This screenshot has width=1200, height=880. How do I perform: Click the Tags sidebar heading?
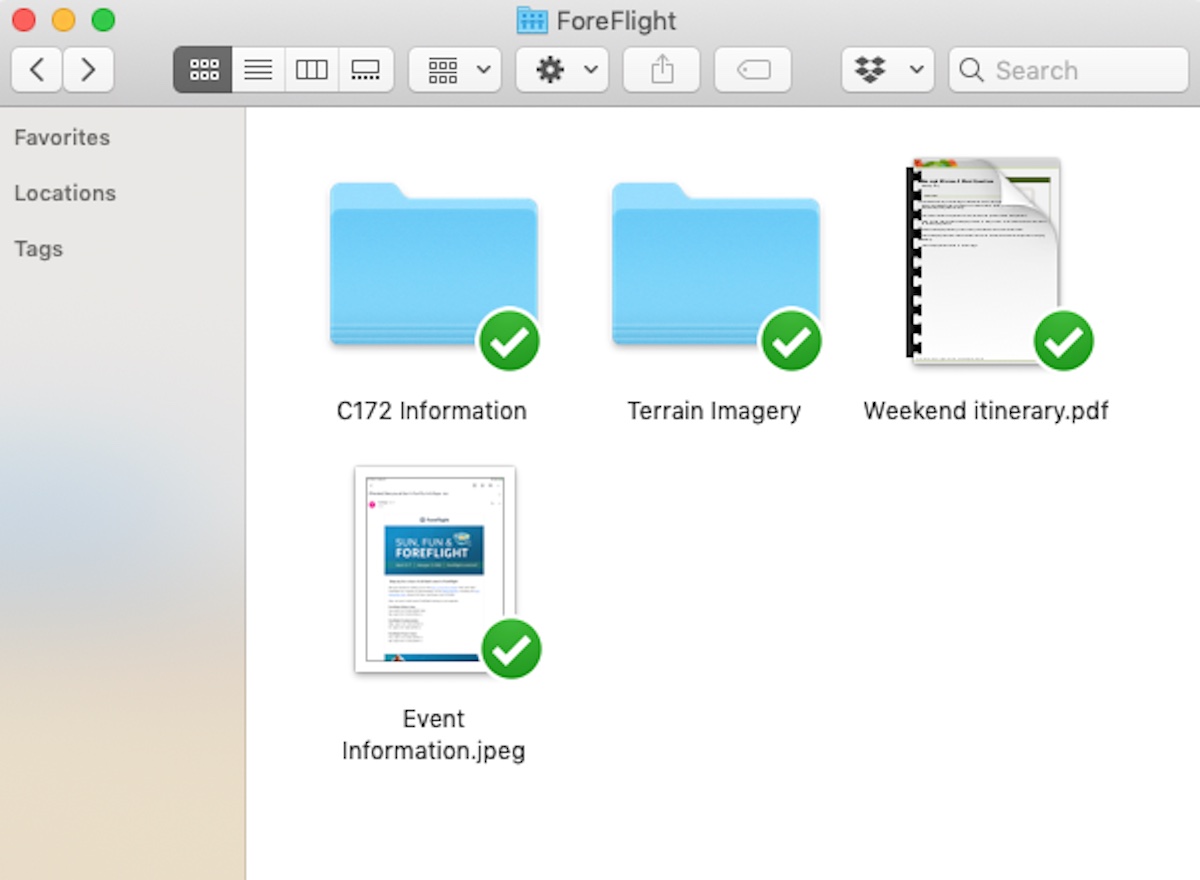point(38,249)
